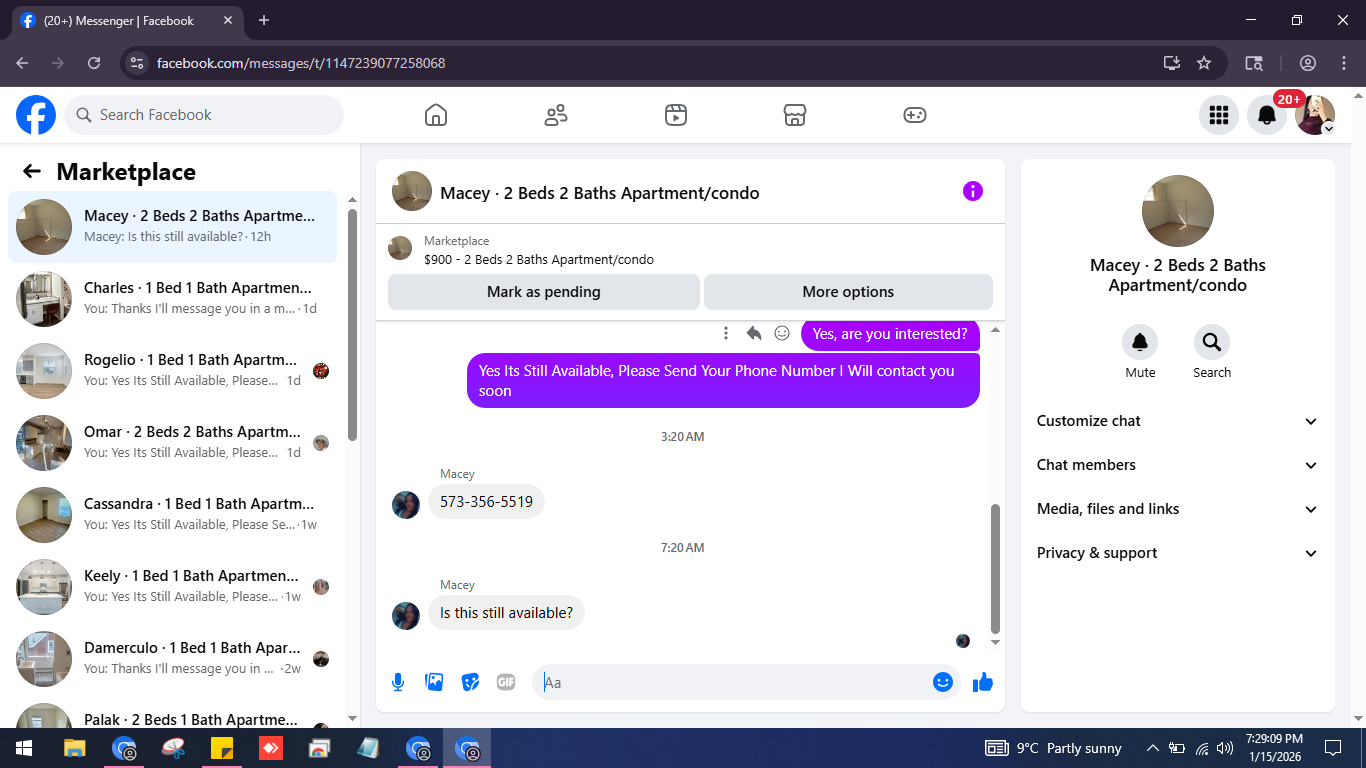Open the emoji picker in message box

(942, 682)
